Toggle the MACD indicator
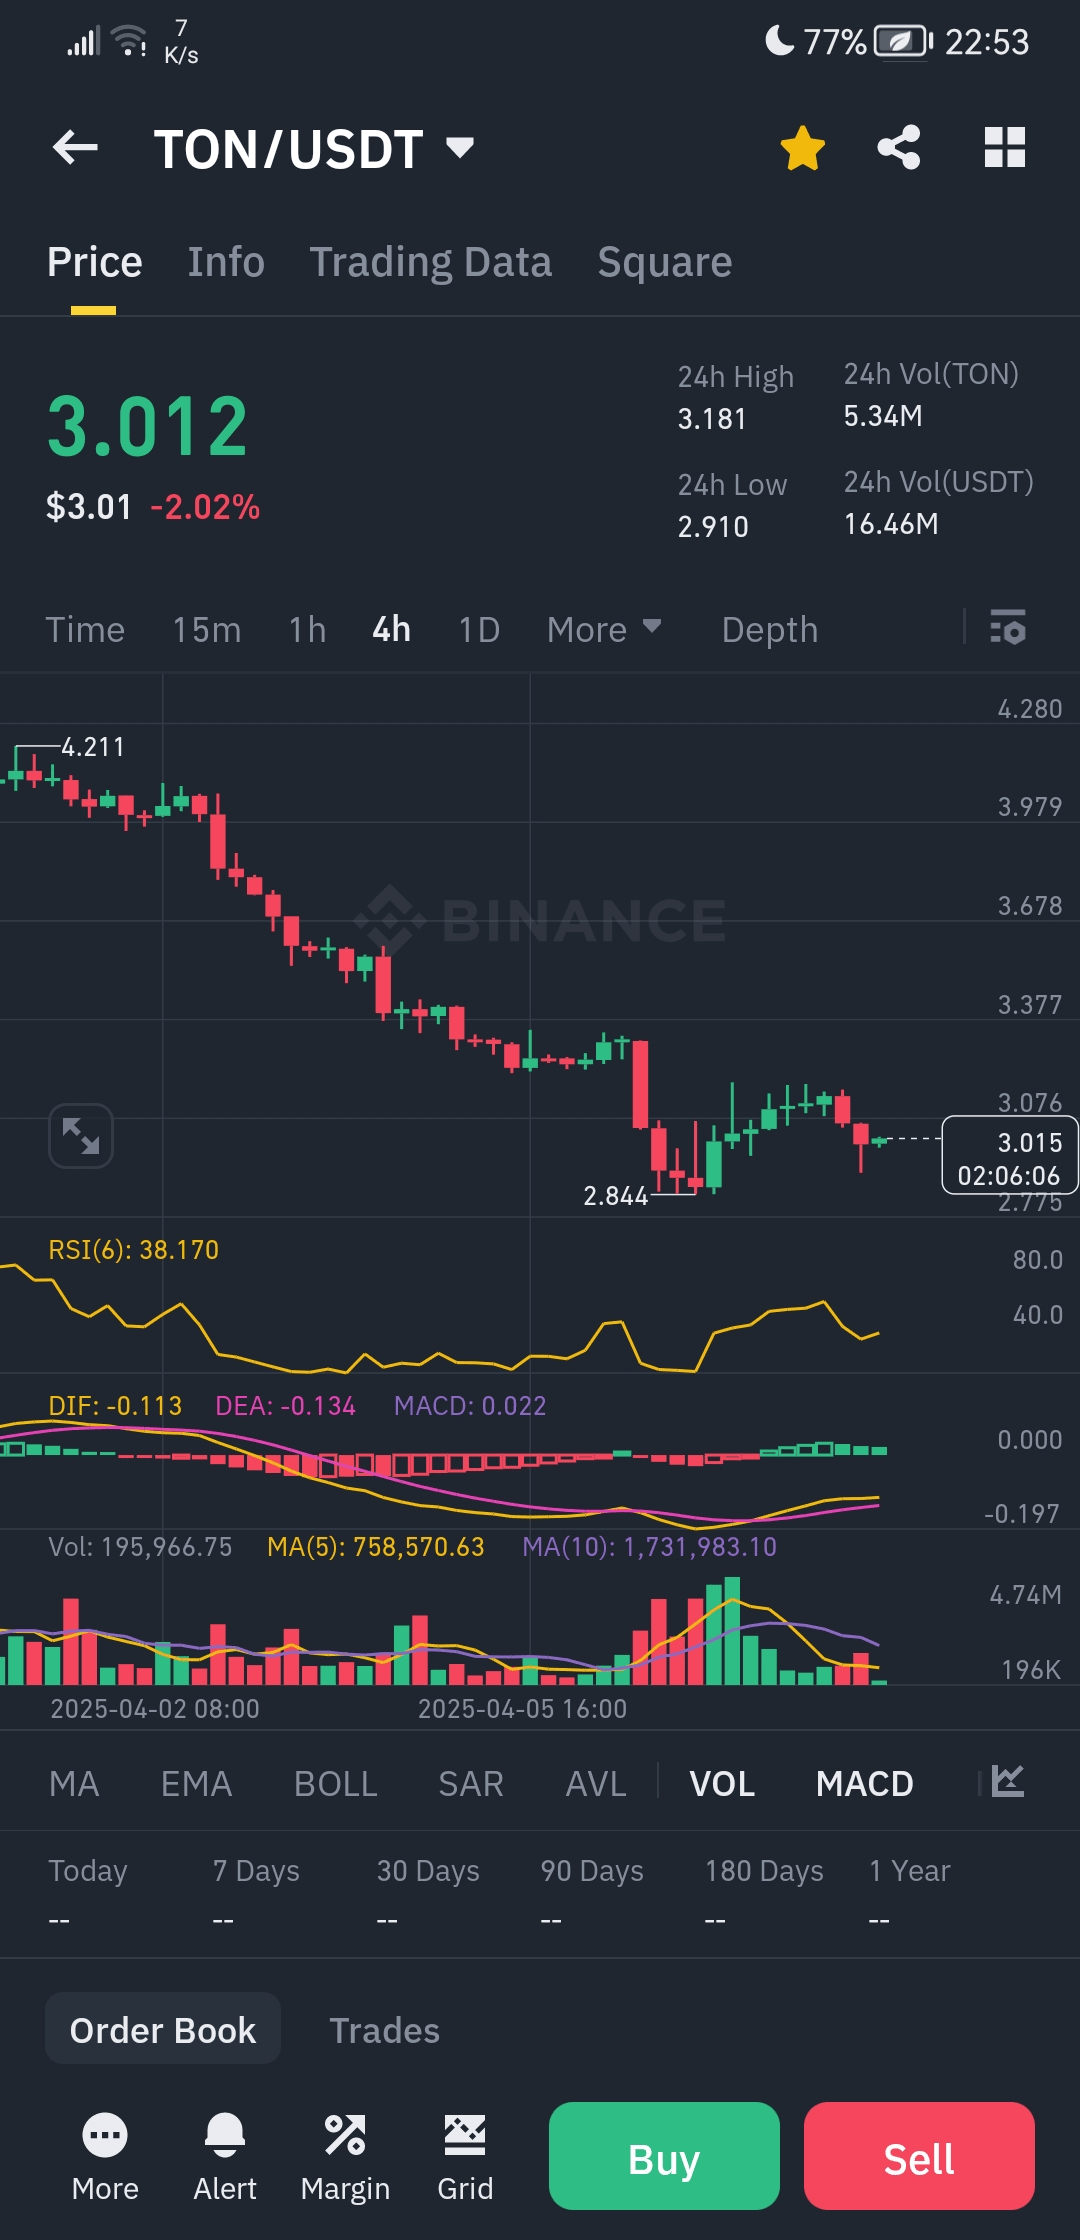The width and height of the screenshot is (1080, 2240). tap(865, 1784)
